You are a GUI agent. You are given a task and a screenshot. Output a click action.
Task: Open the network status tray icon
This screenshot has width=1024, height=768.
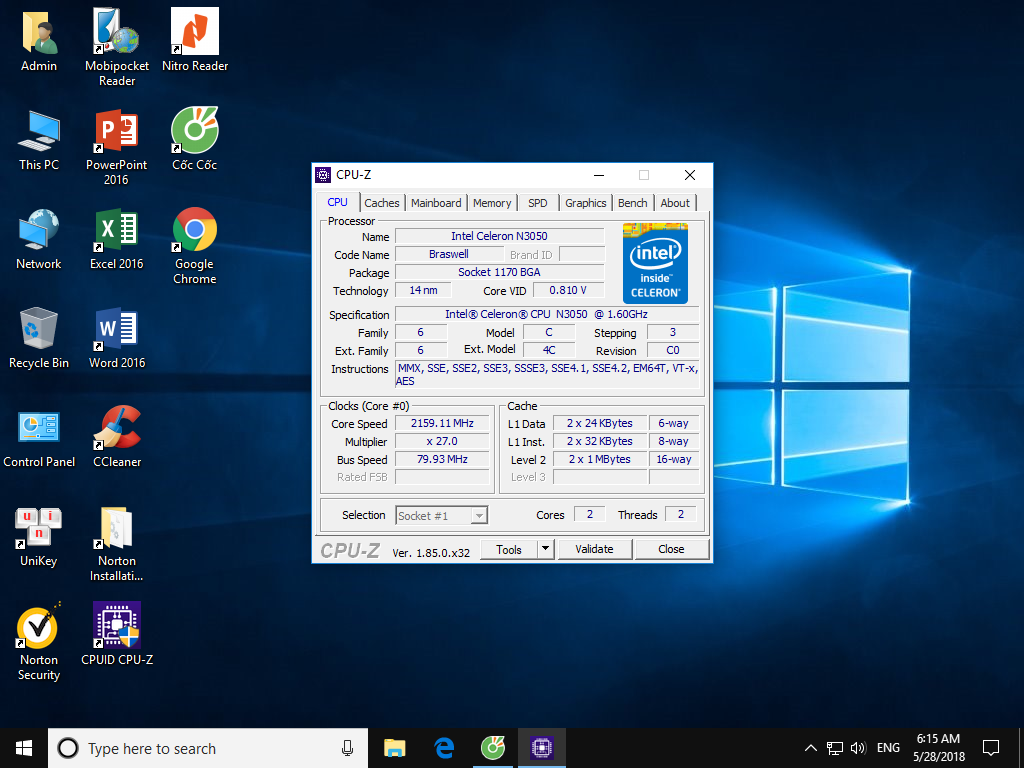835,748
